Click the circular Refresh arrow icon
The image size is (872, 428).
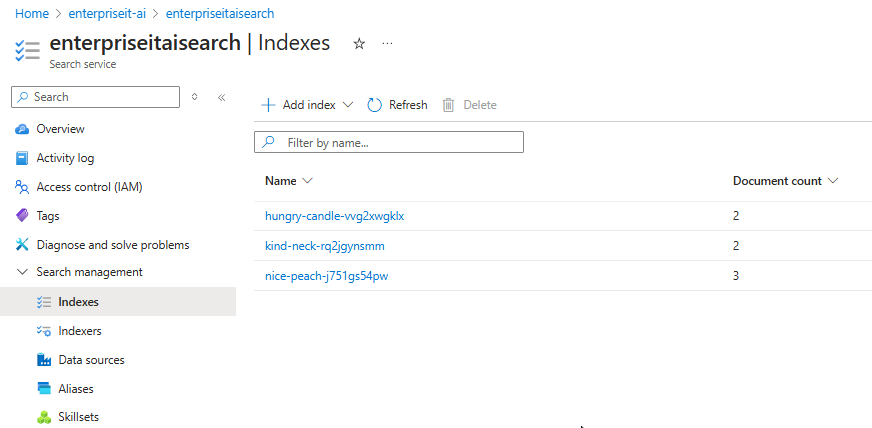(375, 105)
